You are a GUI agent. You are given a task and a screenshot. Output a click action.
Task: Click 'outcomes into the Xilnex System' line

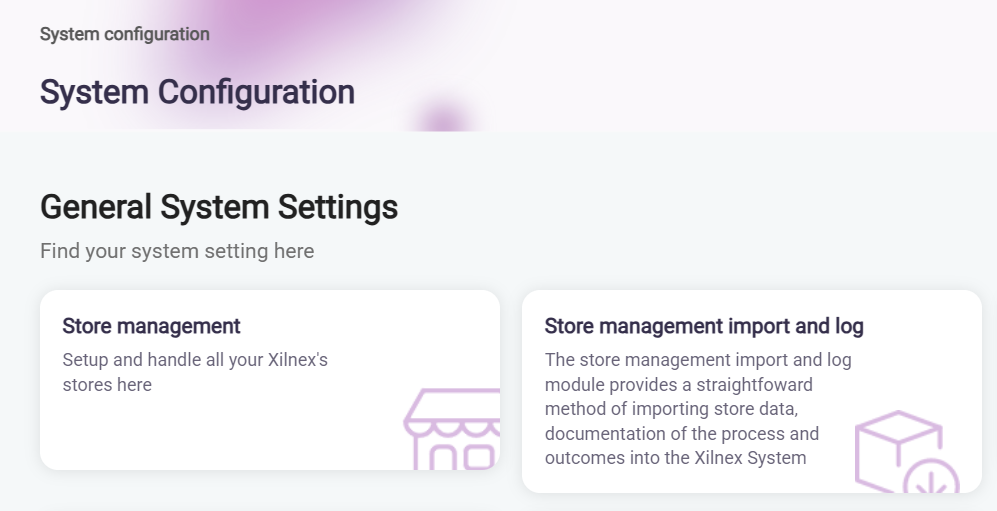pos(675,458)
